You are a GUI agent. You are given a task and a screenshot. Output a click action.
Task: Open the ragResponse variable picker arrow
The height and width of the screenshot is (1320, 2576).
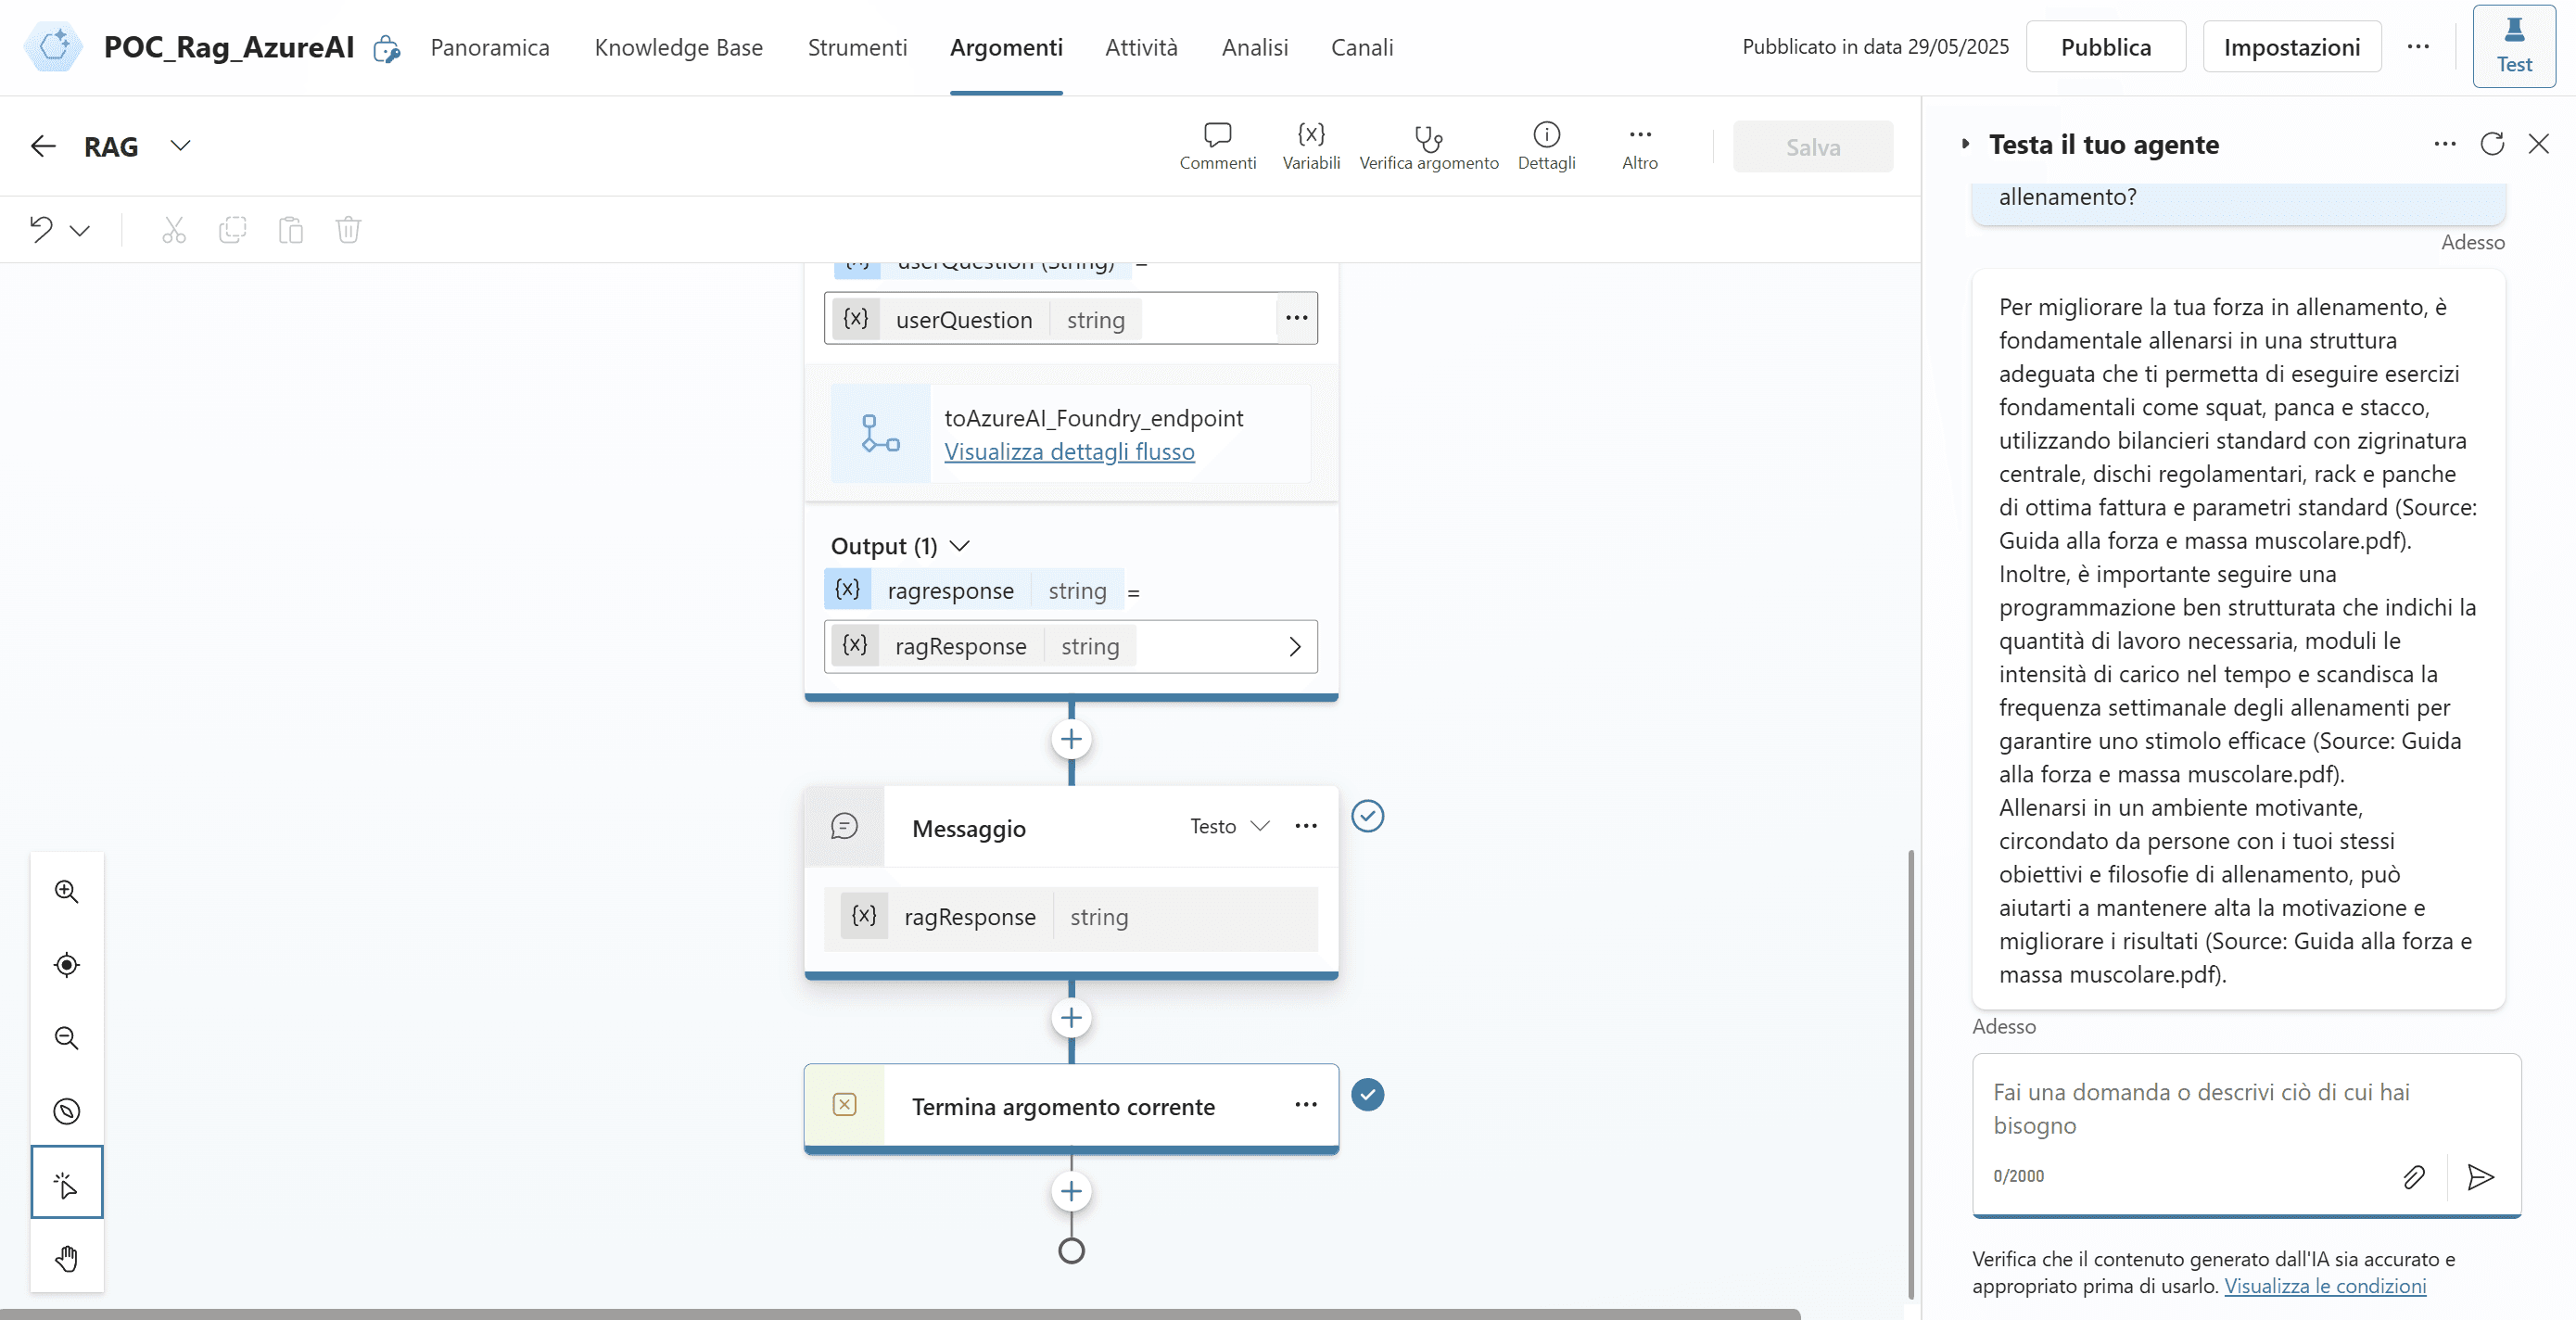click(x=1295, y=646)
